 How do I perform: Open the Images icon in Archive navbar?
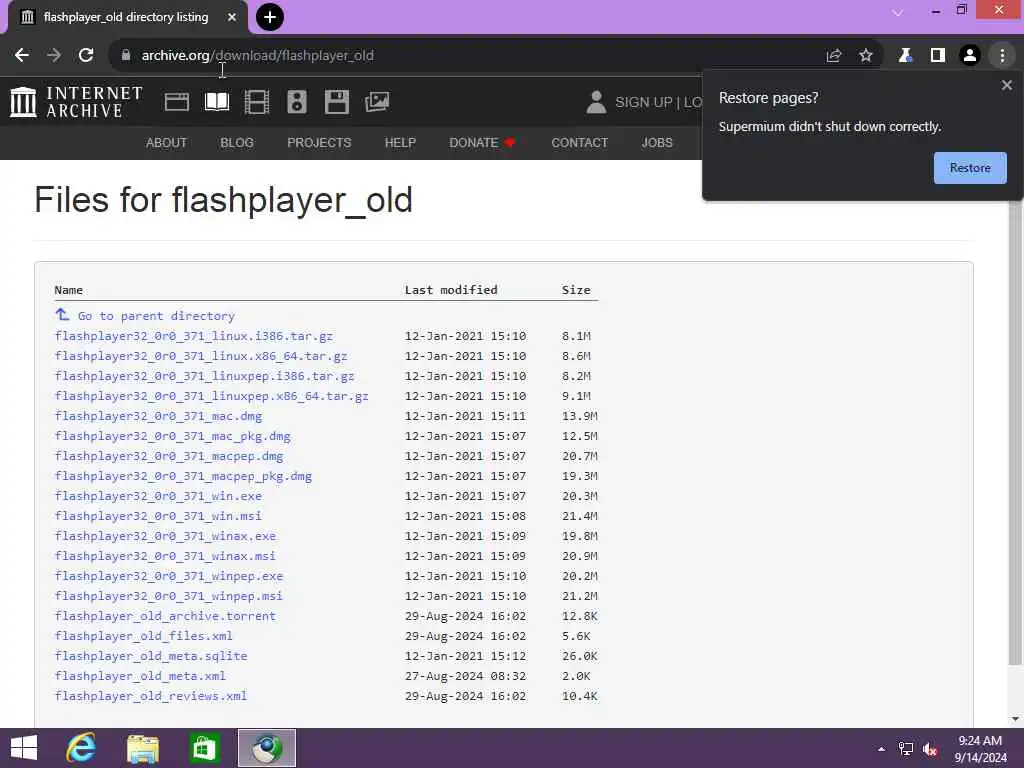[x=377, y=102]
